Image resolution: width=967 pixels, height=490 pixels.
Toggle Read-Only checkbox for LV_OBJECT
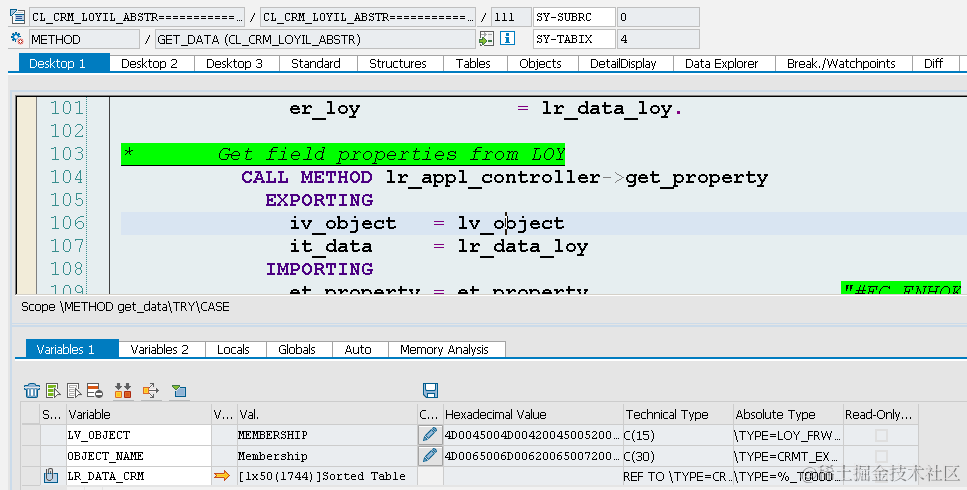(881, 435)
